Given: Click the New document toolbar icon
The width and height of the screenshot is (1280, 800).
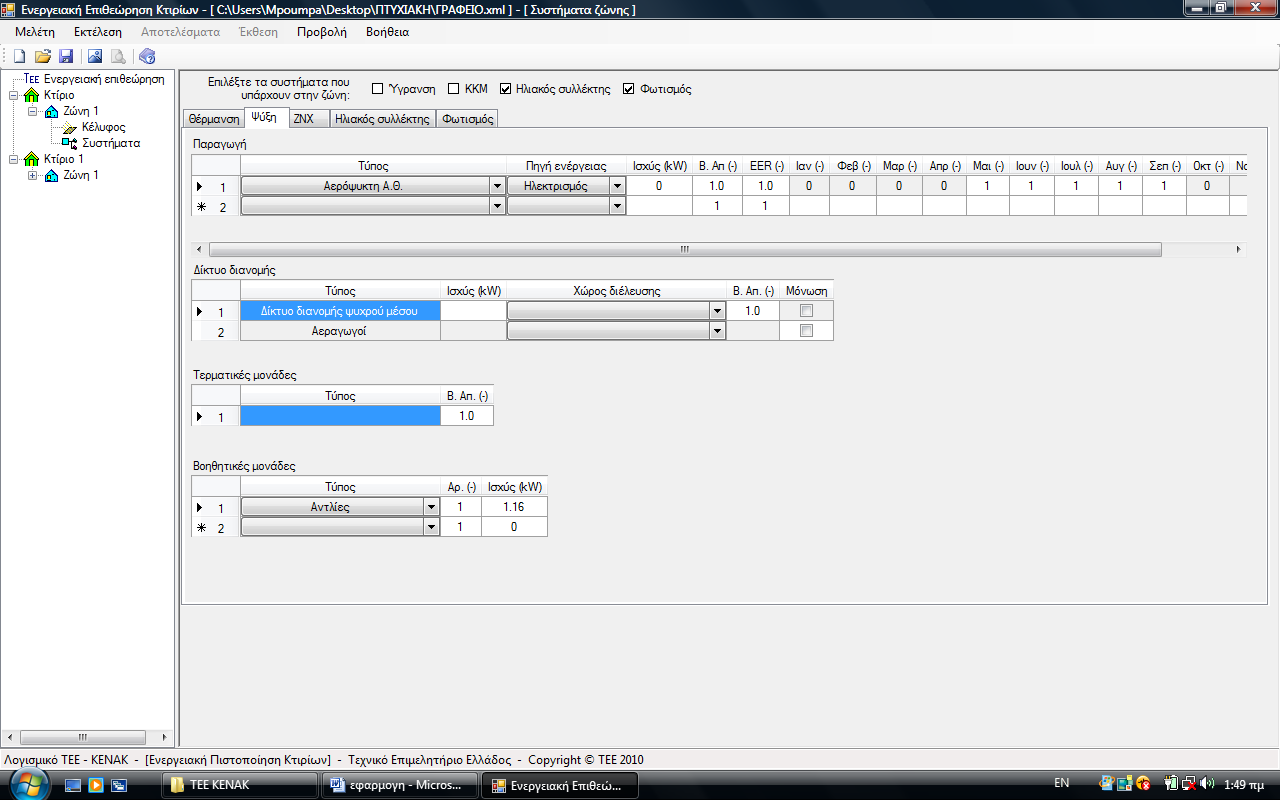Looking at the screenshot, I should coord(18,56).
